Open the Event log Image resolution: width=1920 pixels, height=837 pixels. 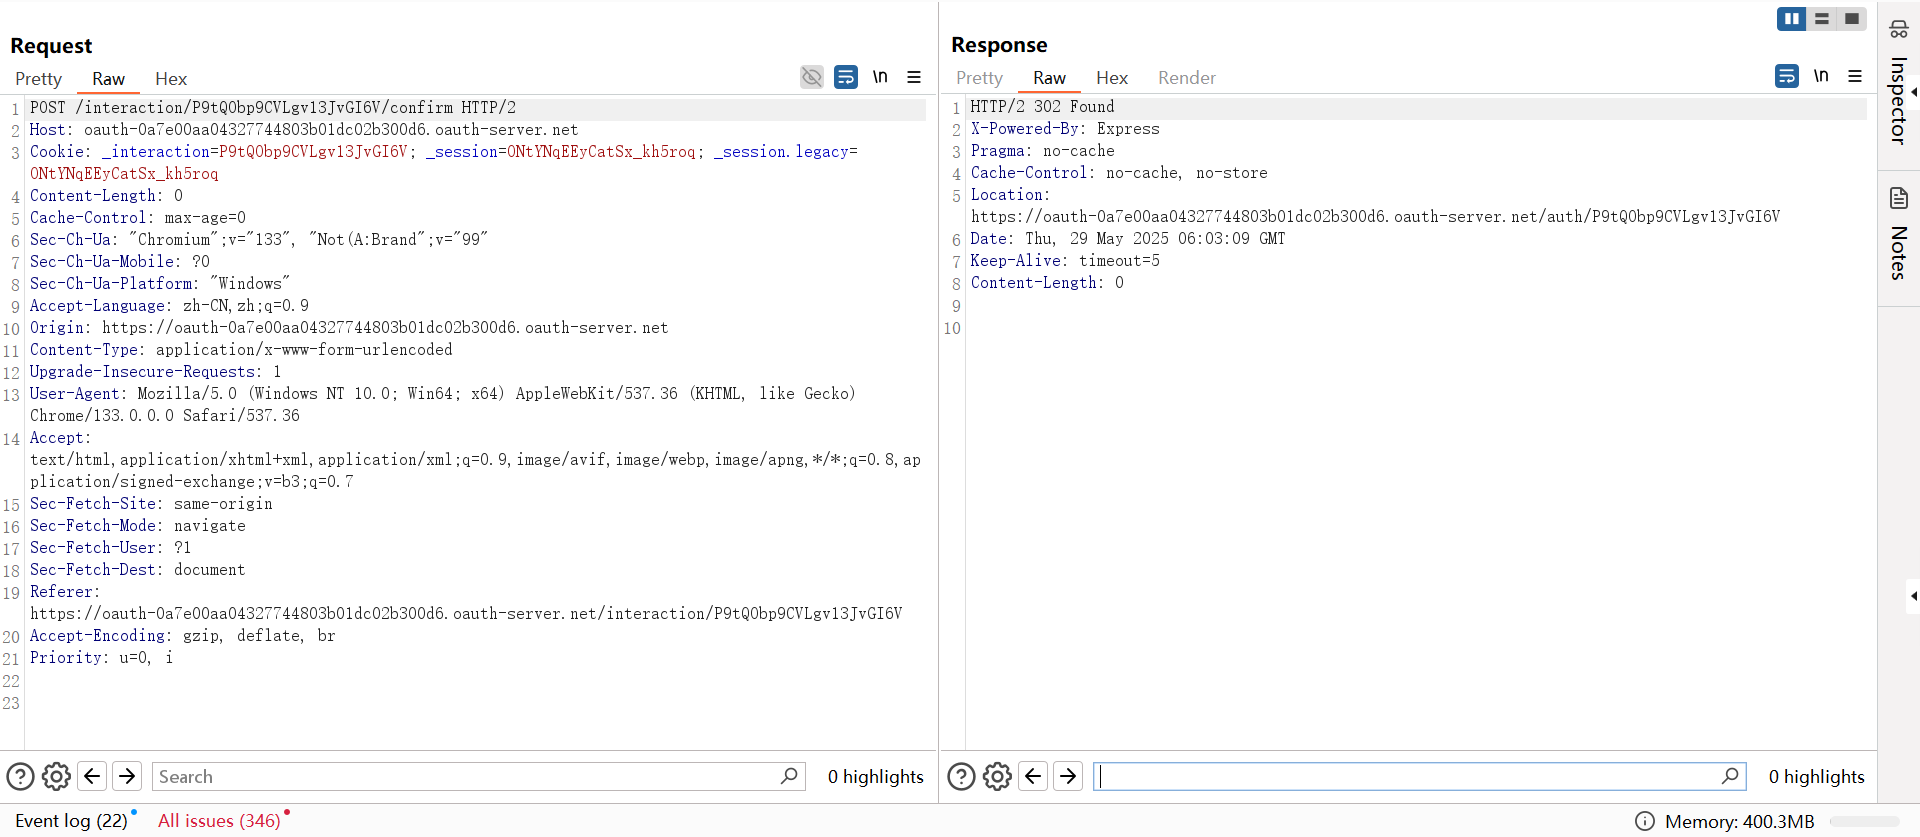coord(71,821)
